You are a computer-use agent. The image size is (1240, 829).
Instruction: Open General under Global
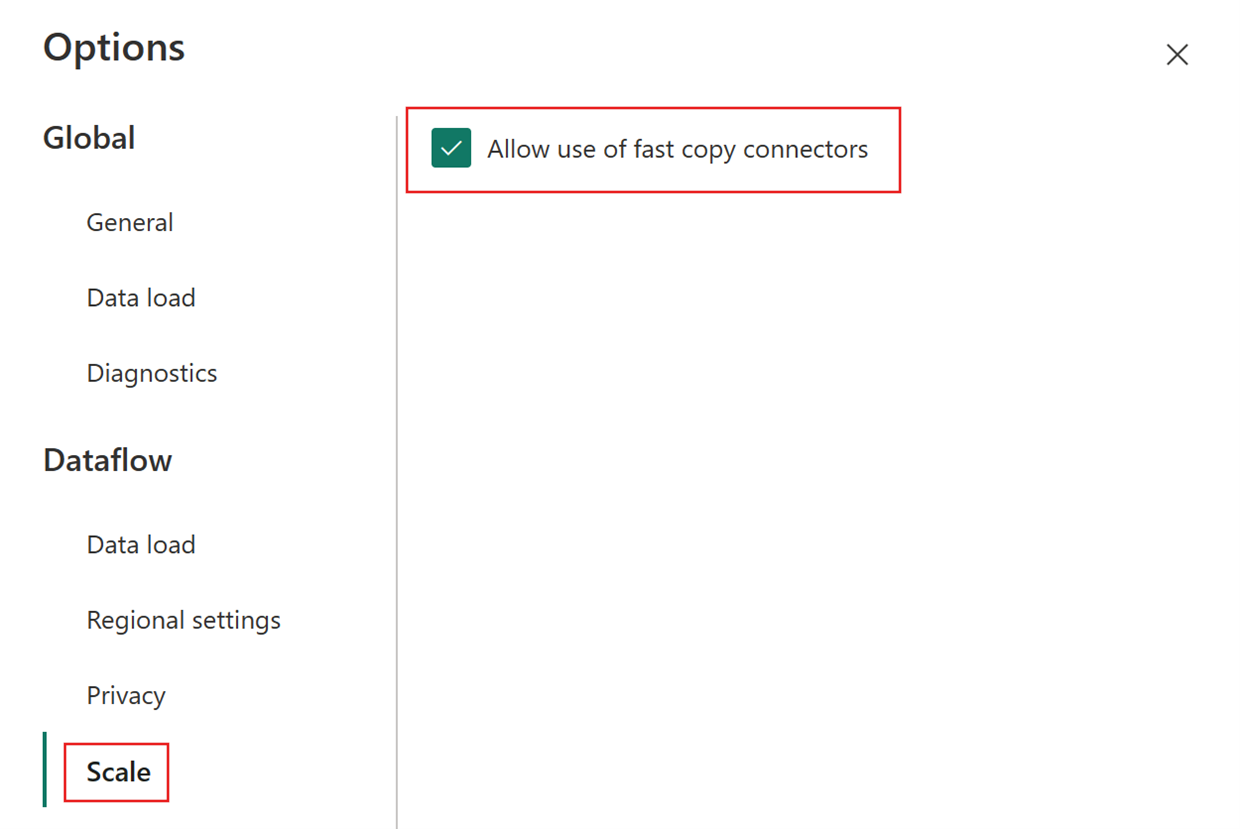click(130, 222)
